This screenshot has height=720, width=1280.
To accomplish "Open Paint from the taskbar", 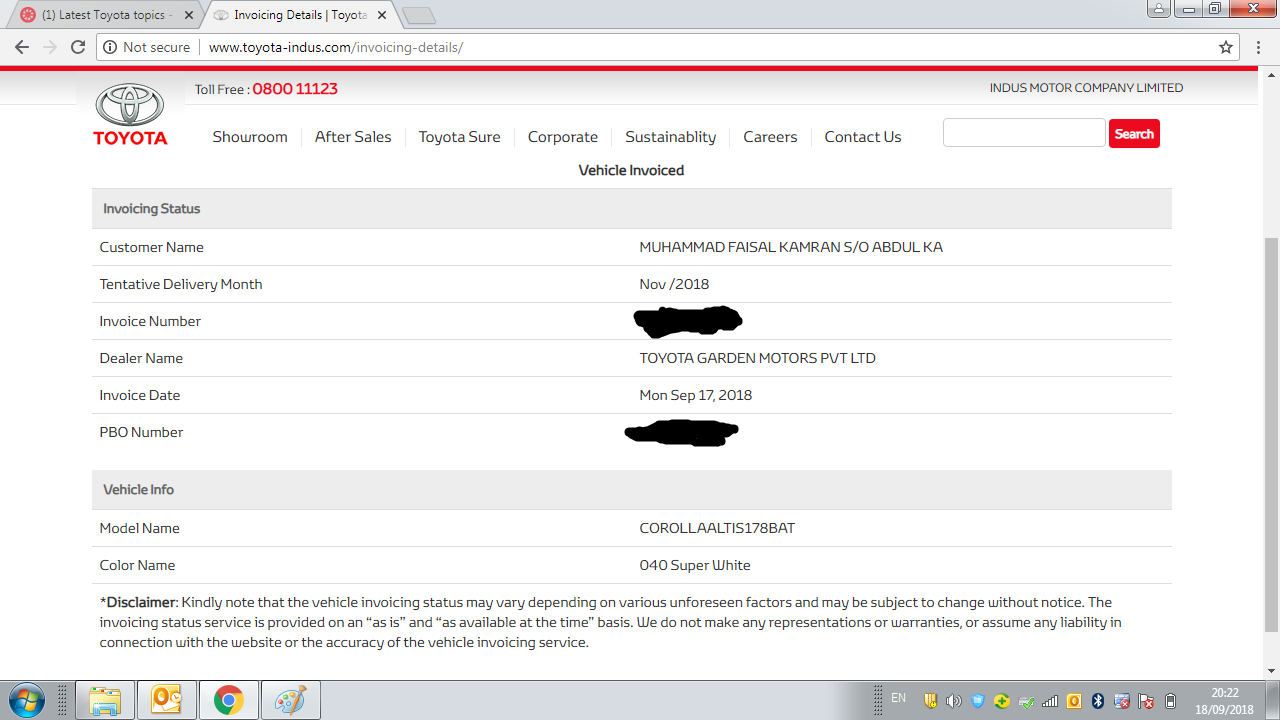I will pos(291,700).
